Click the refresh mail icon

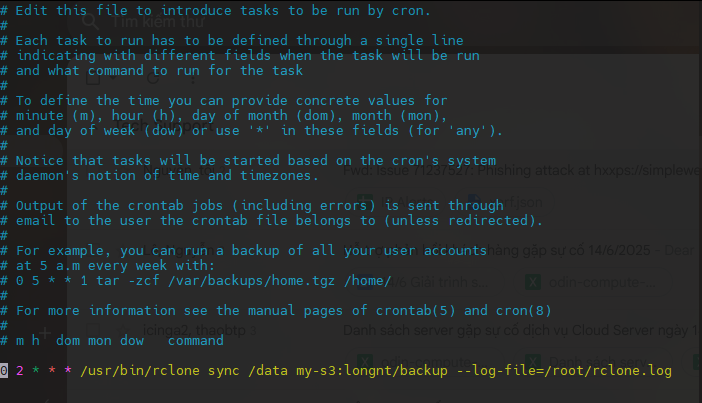[153, 78]
